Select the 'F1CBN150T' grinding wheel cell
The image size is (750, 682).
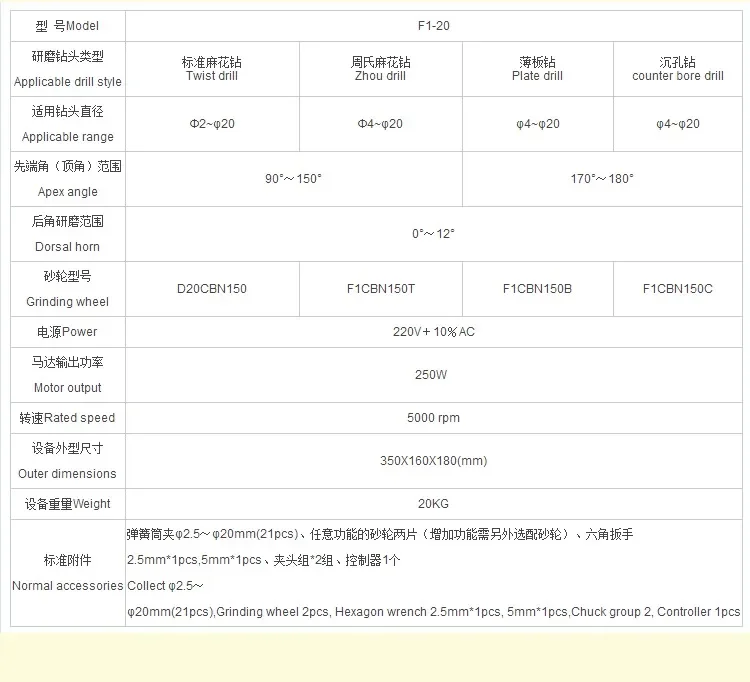(x=381, y=289)
